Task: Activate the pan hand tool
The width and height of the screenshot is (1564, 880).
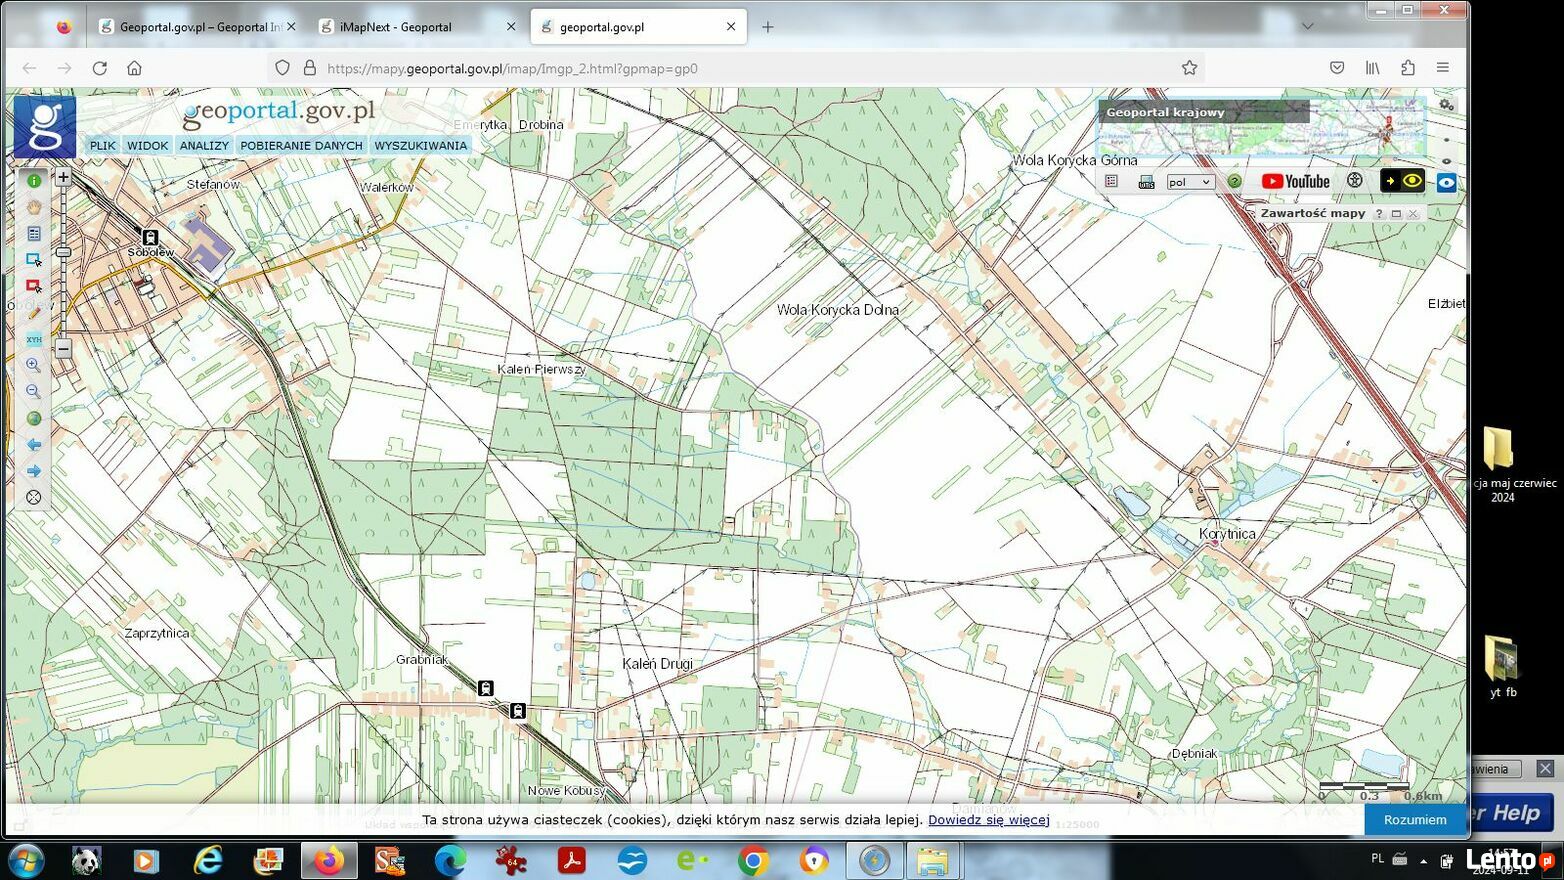Action: coord(34,207)
